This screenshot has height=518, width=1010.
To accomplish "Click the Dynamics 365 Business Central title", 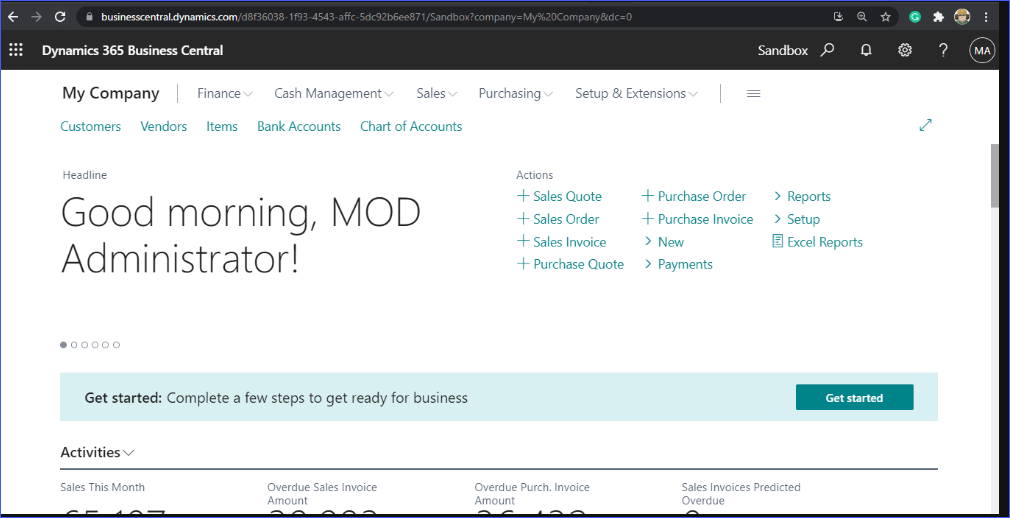I will (x=133, y=50).
